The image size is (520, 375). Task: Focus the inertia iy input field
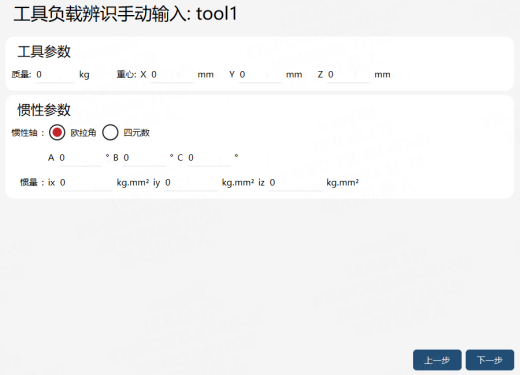(x=191, y=183)
